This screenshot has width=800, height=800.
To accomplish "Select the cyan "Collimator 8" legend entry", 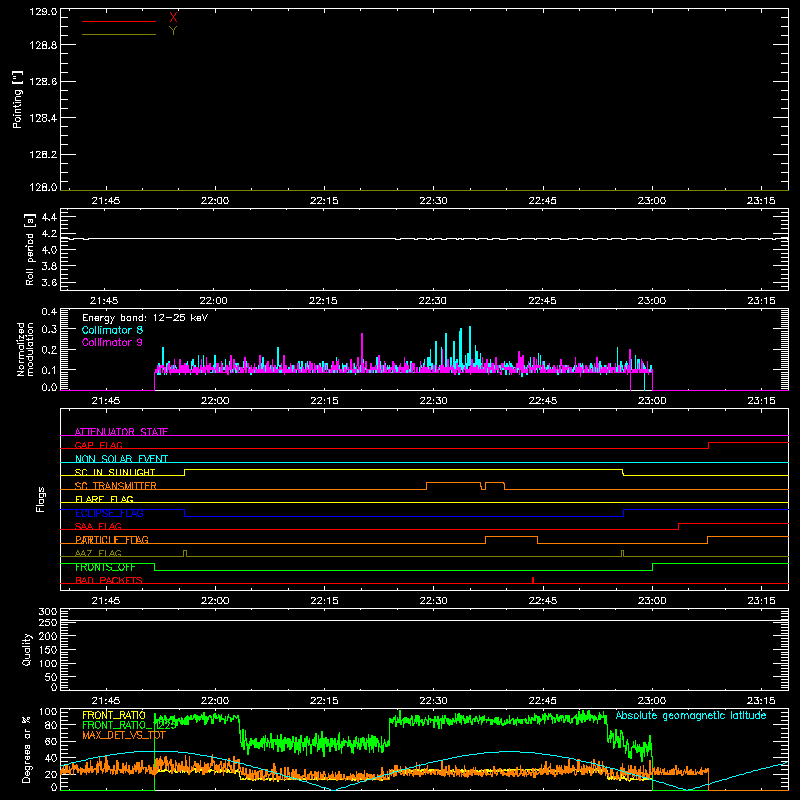I will click(x=112, y=330).
